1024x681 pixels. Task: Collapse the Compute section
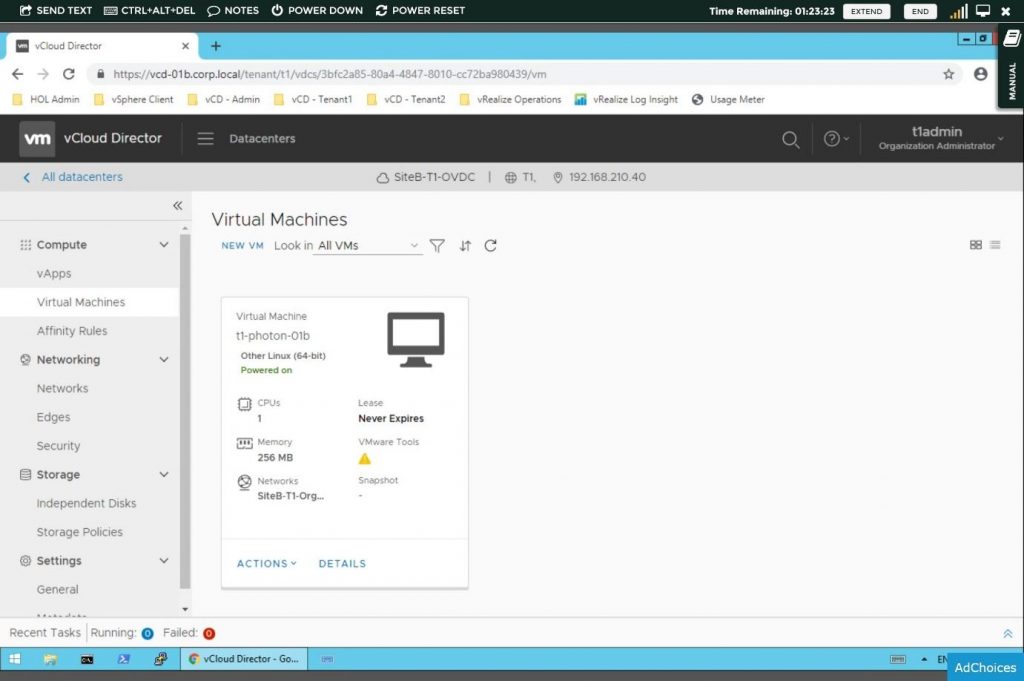click(164, 244)
